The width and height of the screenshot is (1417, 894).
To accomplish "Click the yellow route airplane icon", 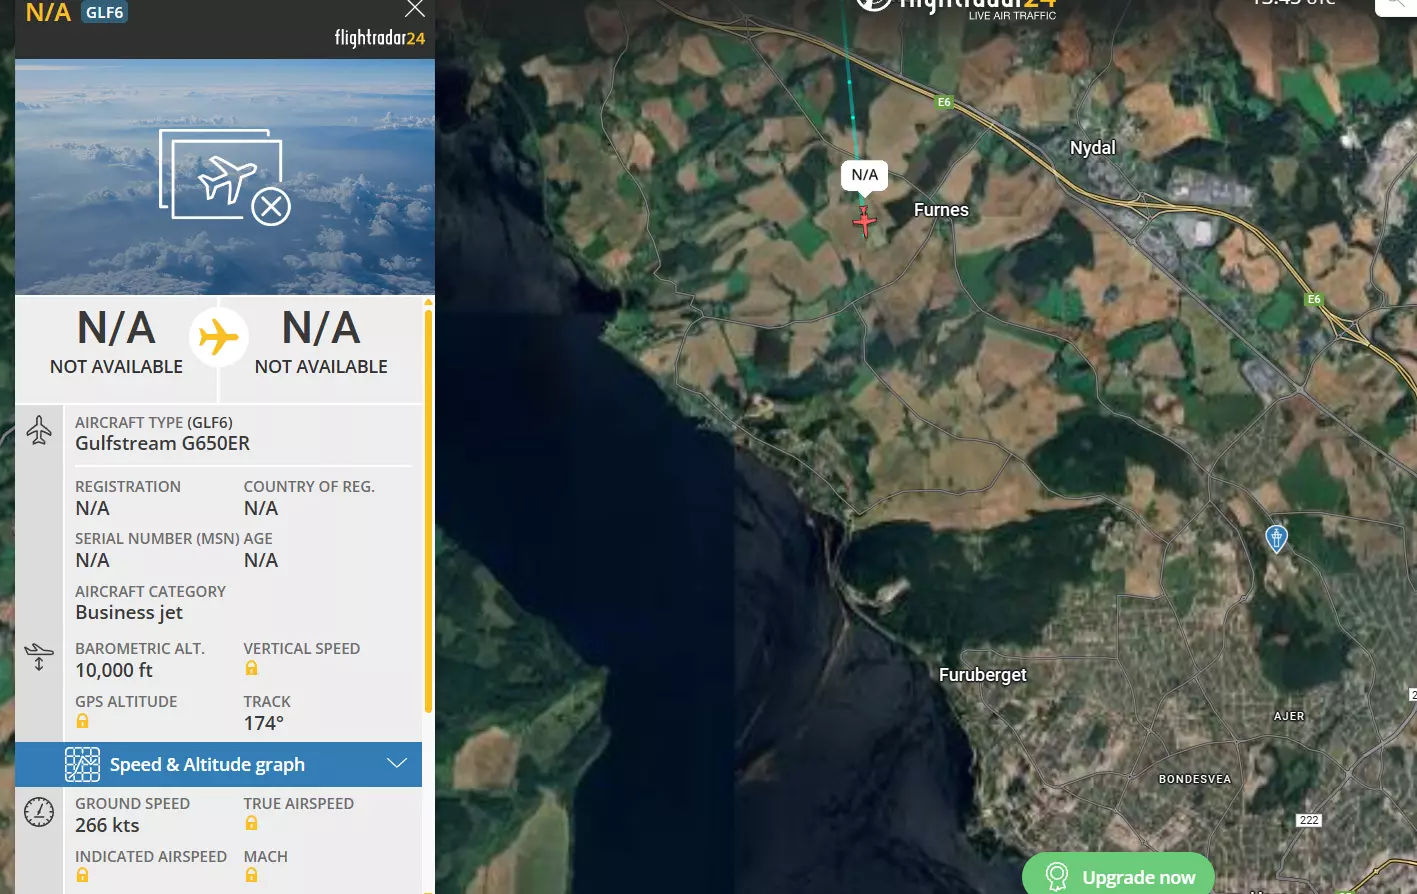I will click(218, 338).
